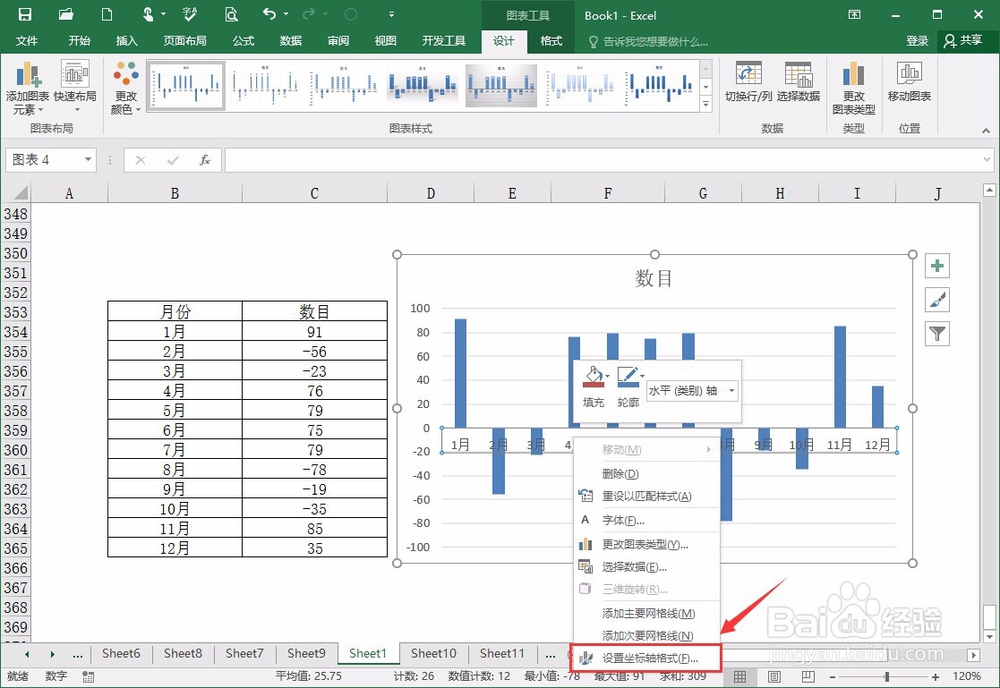1000x688 pixels.
Task: Switch to Page Break Preview icon in status bar
Action: pos(807,677)
